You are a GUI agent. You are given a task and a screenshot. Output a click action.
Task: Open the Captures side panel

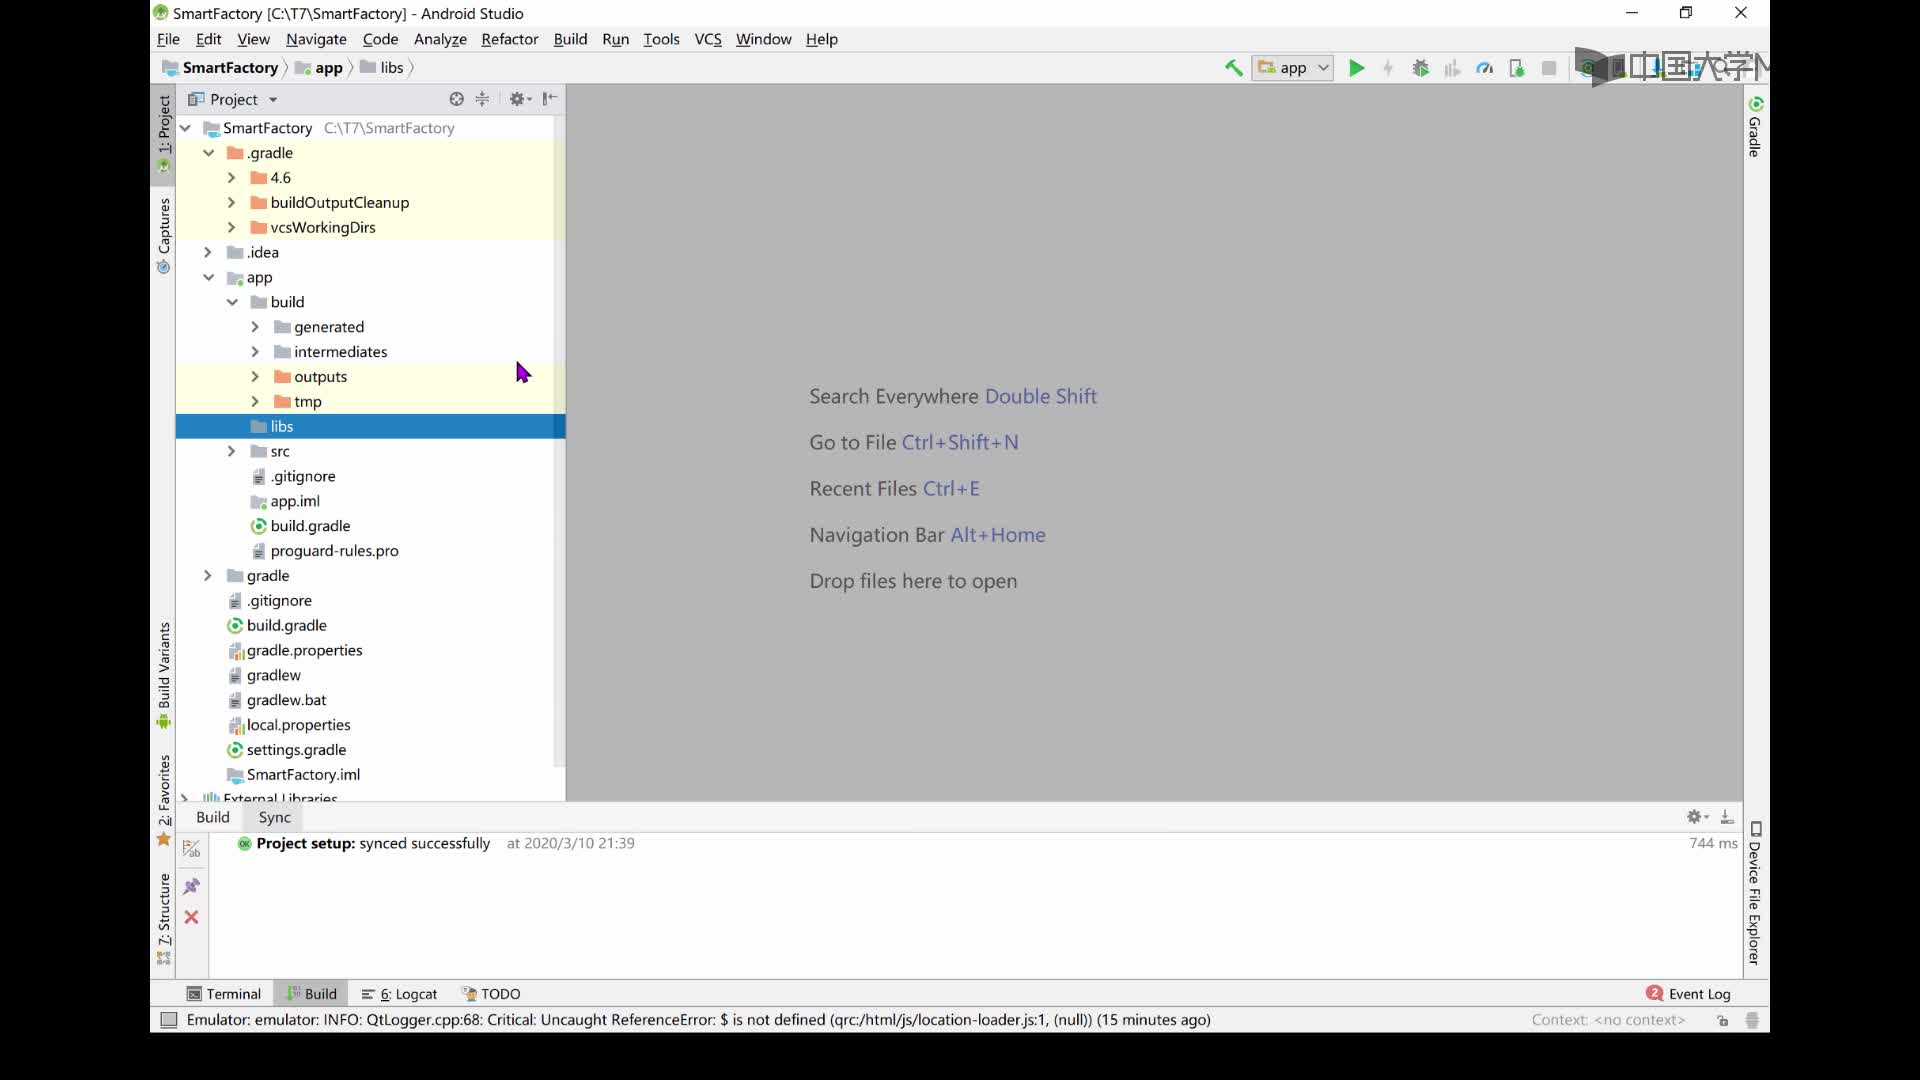coord(164,236)
